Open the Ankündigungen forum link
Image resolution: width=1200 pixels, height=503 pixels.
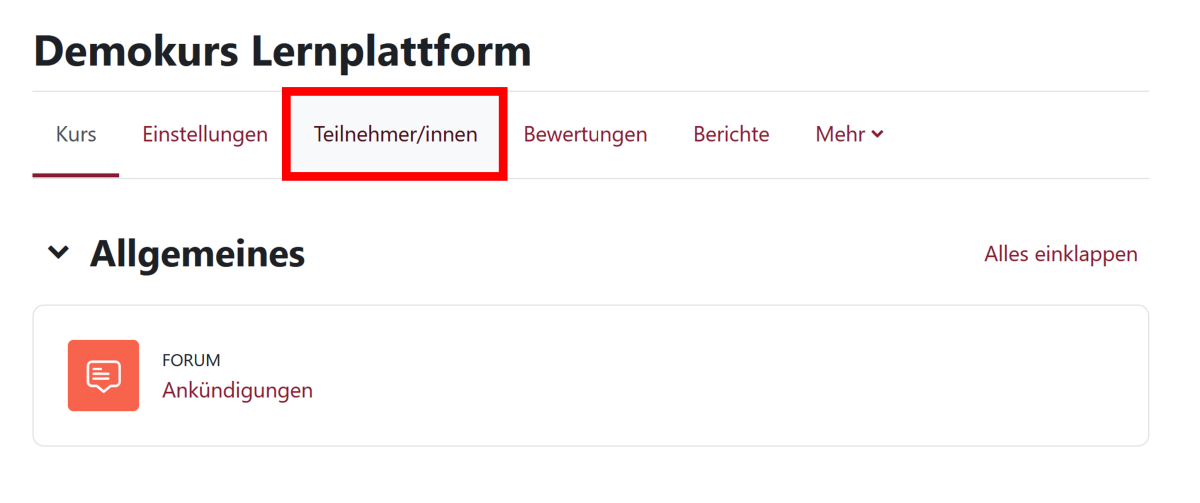pyautogui.click(x=237, y=390)
